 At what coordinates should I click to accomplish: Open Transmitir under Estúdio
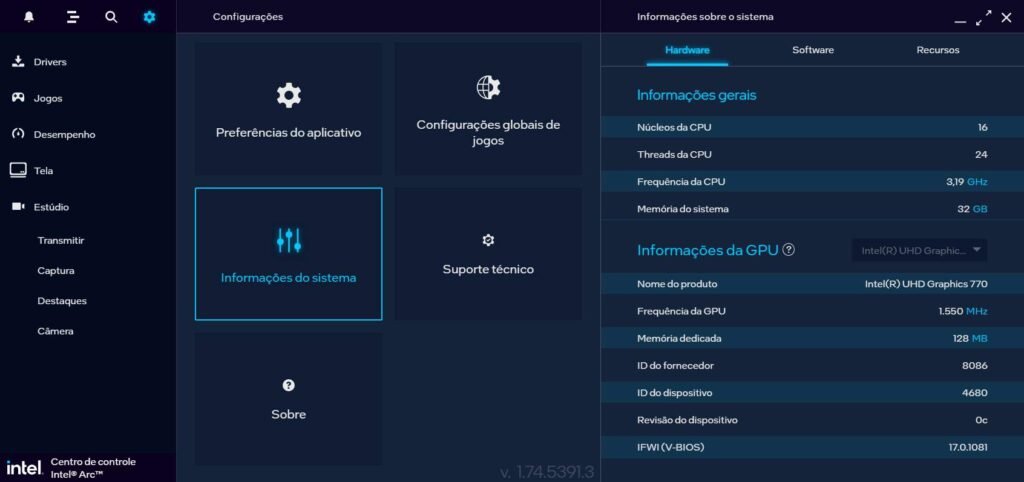(60, 240)
